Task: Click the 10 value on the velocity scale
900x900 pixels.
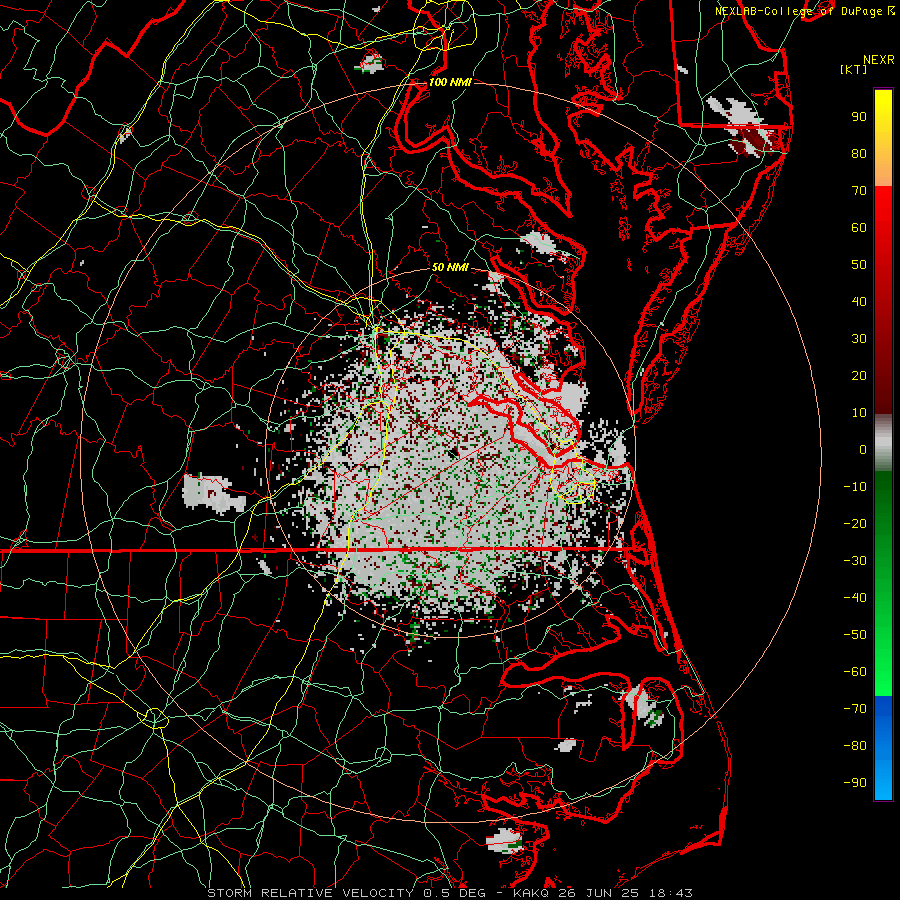Action: pos(859,413)
